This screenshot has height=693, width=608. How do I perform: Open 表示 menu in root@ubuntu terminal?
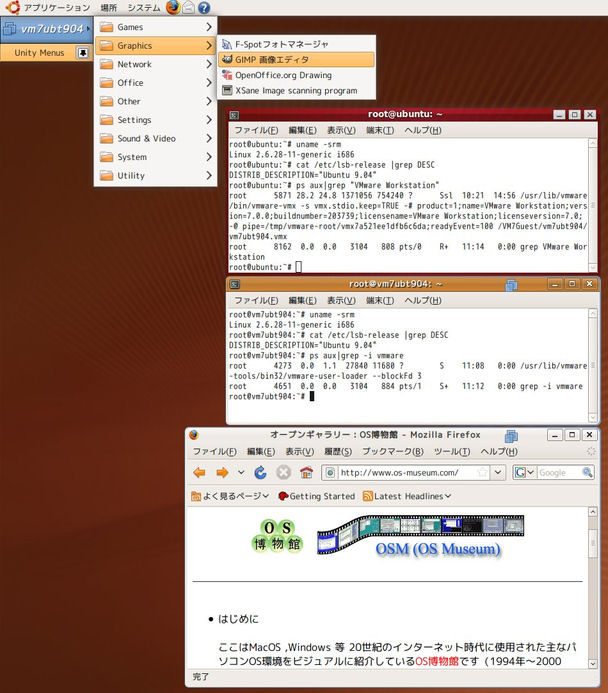pos(341,130)
